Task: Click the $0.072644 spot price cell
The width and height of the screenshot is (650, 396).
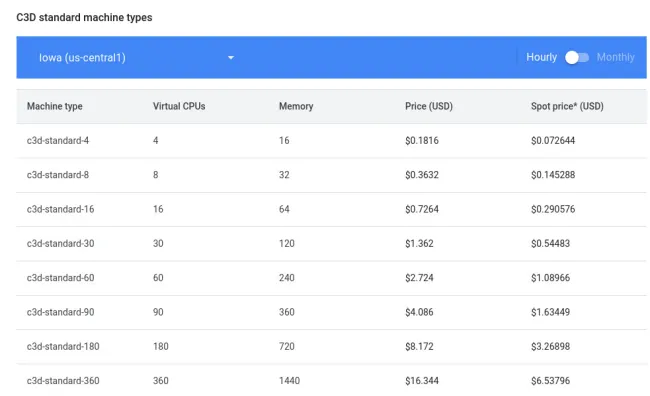Action: [553, 141]
